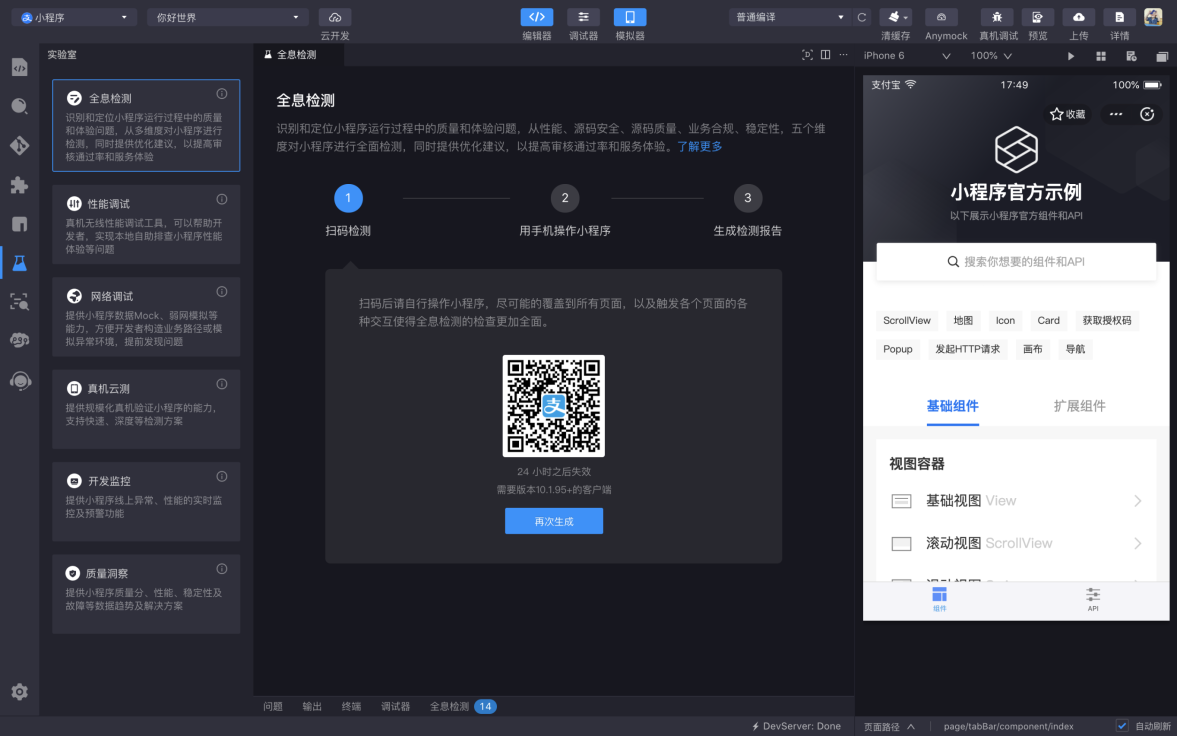Click the info icon on 质量洞察 card

click(222, 569)
